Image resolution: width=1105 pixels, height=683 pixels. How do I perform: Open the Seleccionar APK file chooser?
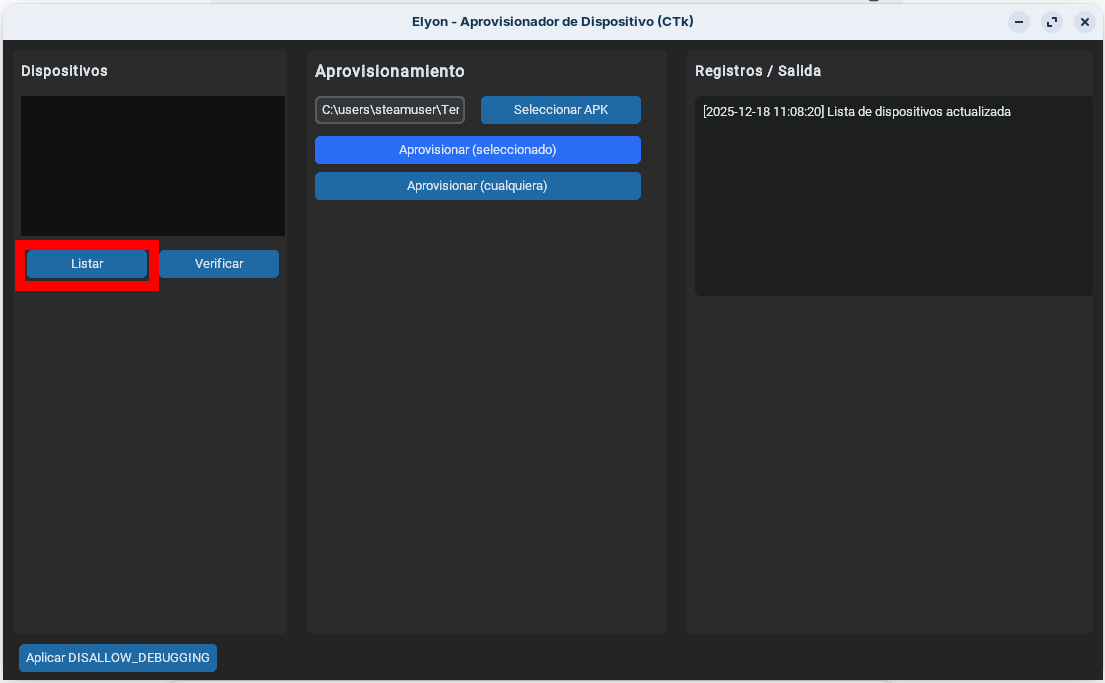point(560,110)
